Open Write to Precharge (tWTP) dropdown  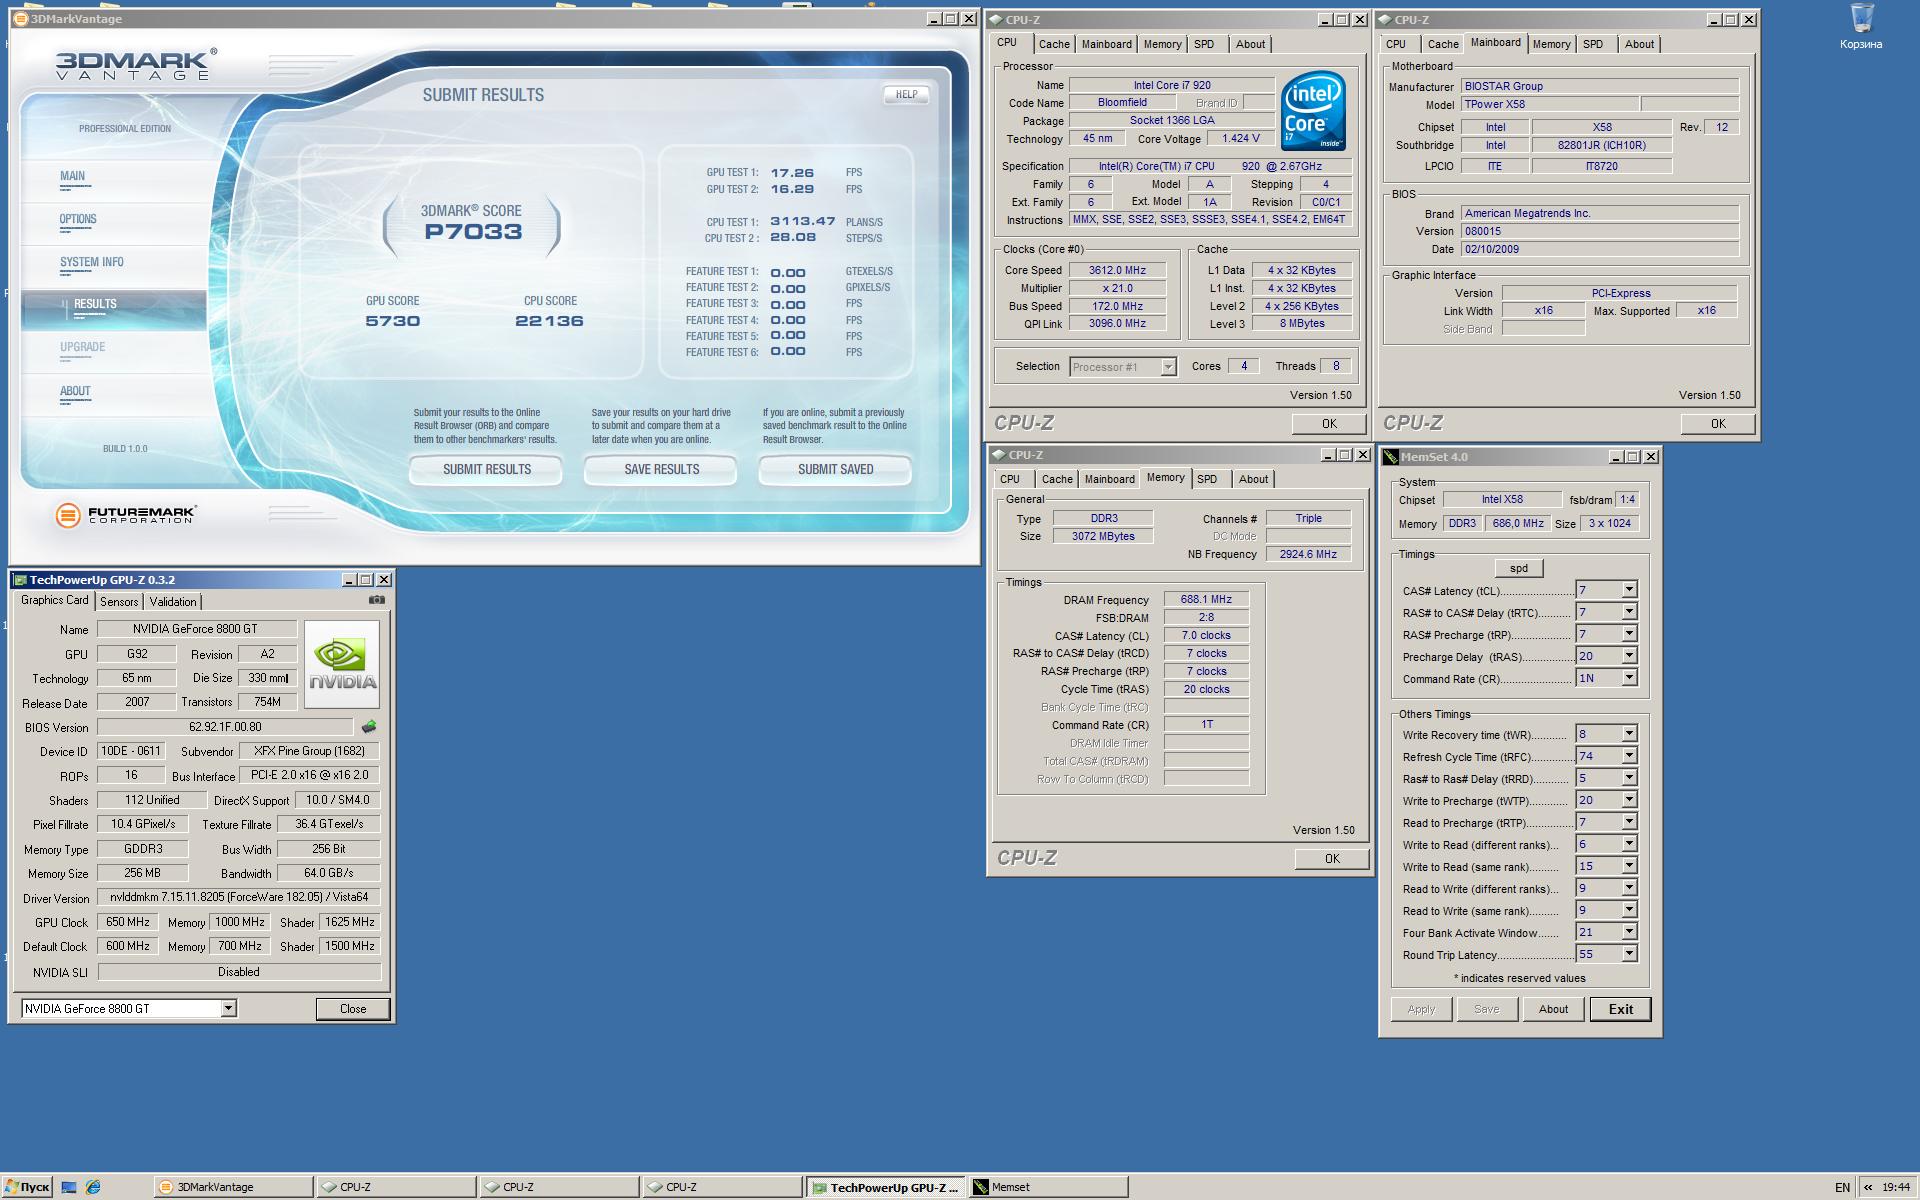[1629, 800]
